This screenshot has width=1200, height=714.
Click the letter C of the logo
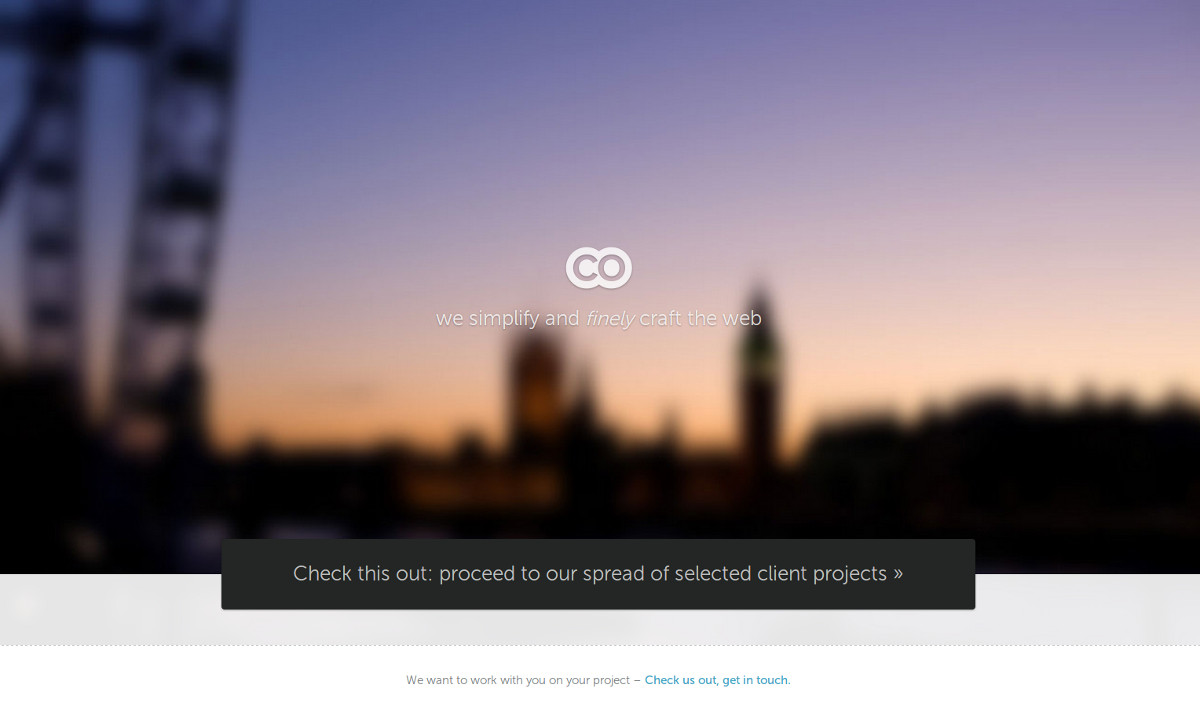click(584, 268)
